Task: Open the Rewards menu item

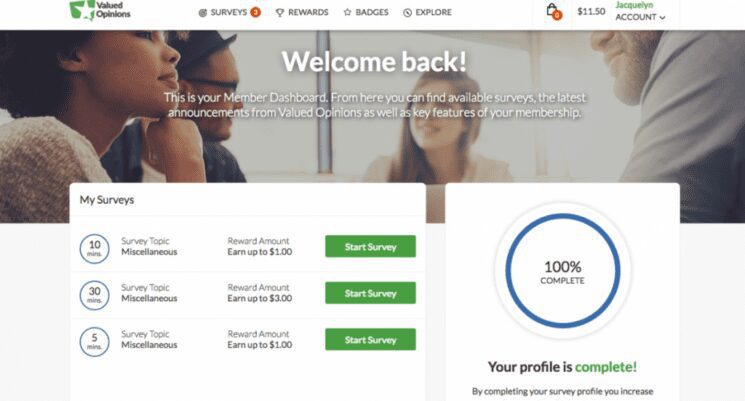Action: coord(302,12)
